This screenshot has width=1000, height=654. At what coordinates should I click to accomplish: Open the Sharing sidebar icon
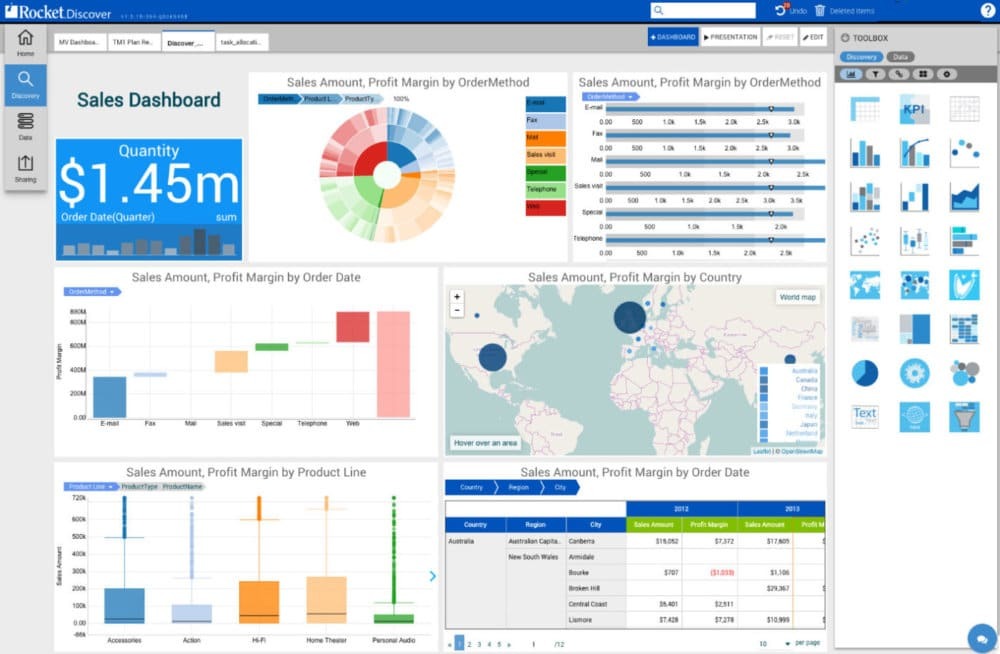click(x=25, y=167)
